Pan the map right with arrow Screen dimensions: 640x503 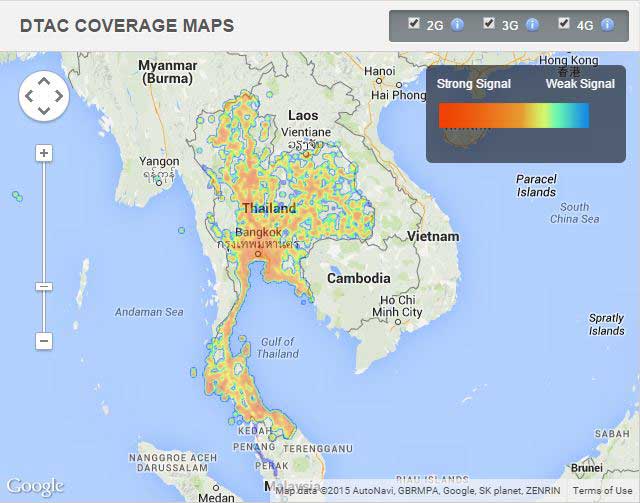[59, 96]
